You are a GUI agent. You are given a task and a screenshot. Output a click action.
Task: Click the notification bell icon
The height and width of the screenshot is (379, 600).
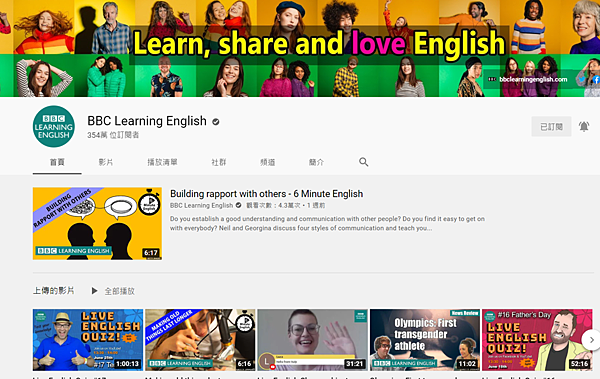(584, 126)
